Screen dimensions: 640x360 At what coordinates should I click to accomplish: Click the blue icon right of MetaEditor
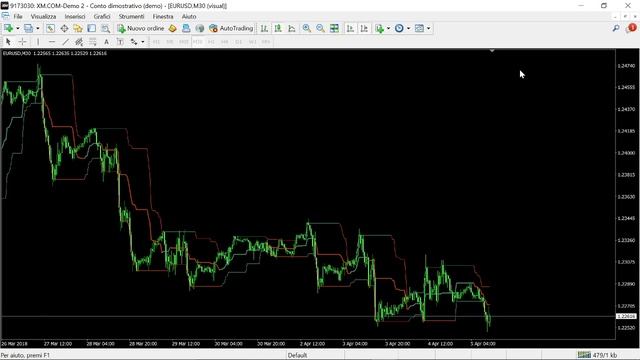186,28
